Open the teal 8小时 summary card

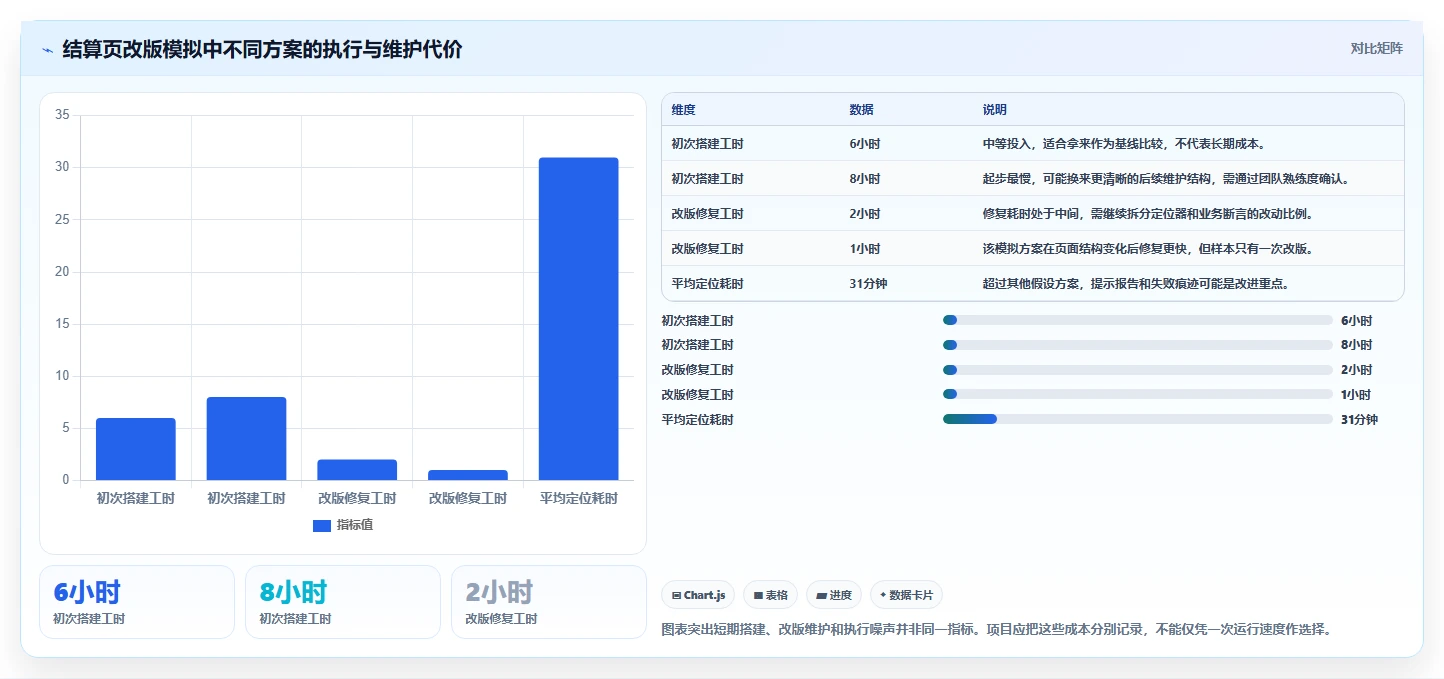pyautogui.click(x=343, y=602)
